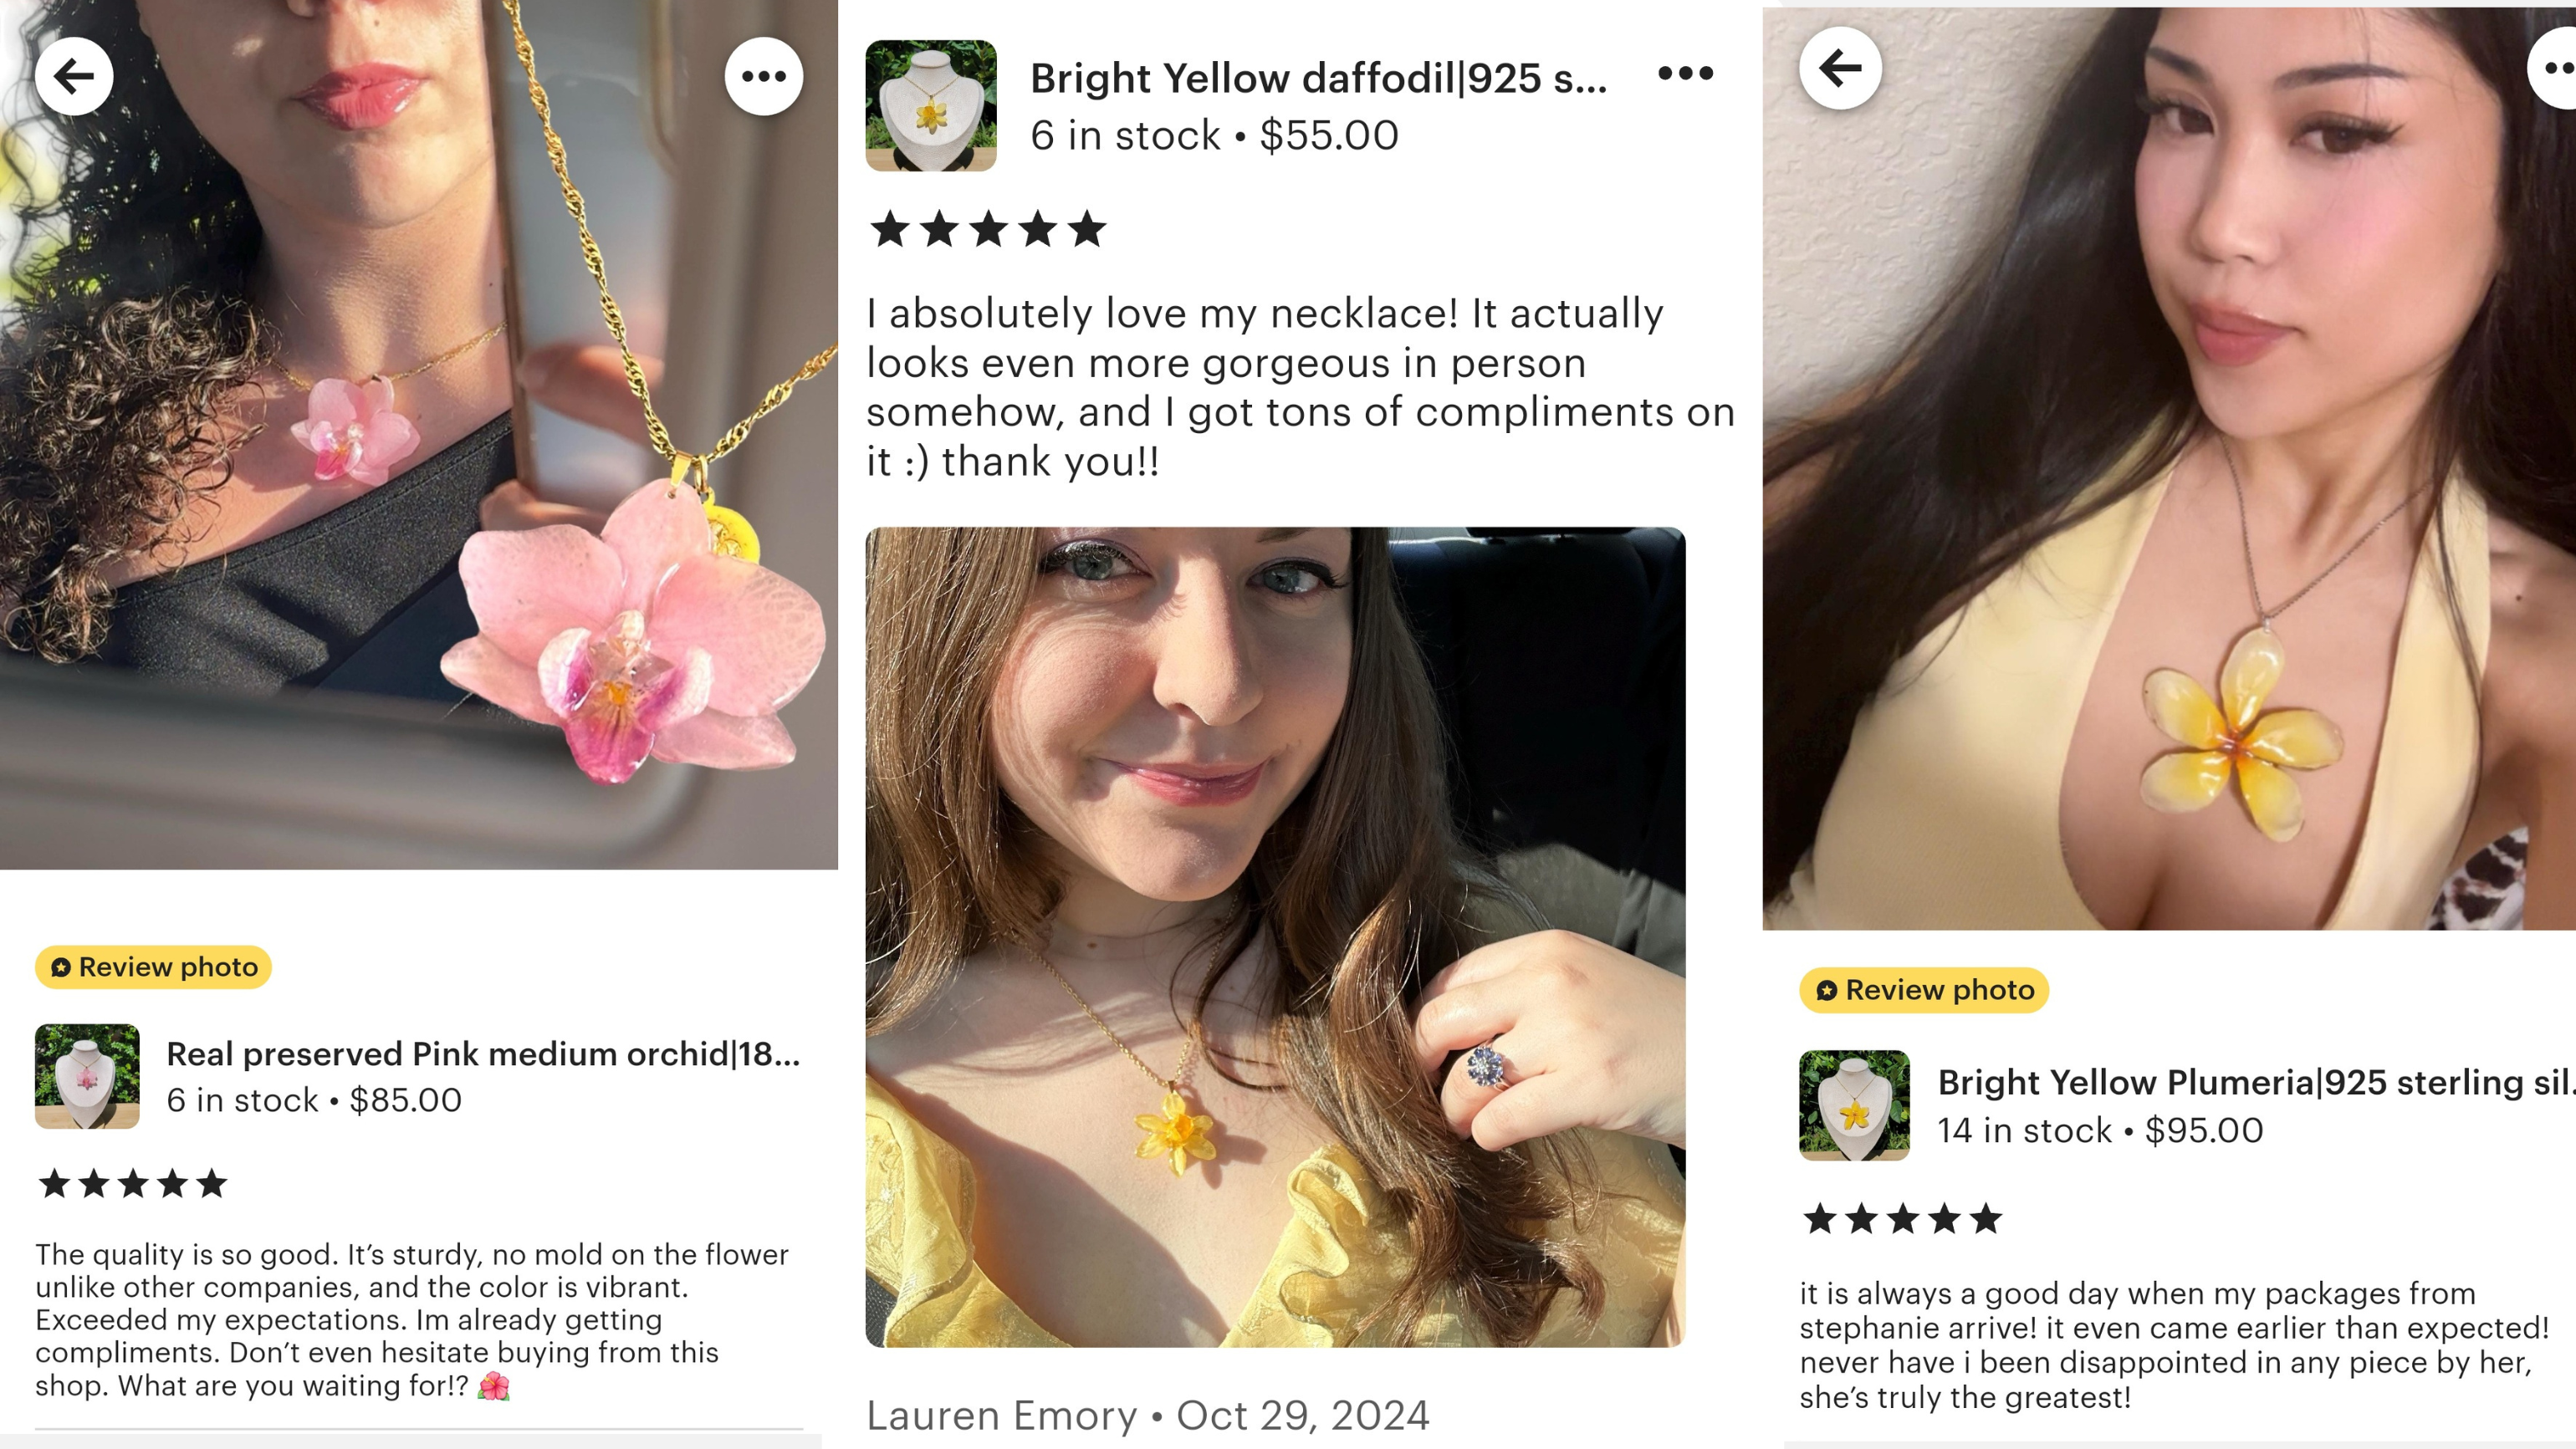Screen dimensions: 2576x1449
Task: Open the Bright Yellow daffodil listing thumbnail
Action: tap(931, 105)
